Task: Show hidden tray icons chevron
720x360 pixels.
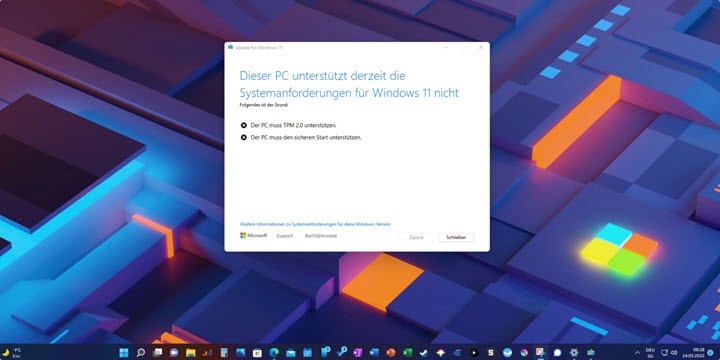Action: pos(637,353)
